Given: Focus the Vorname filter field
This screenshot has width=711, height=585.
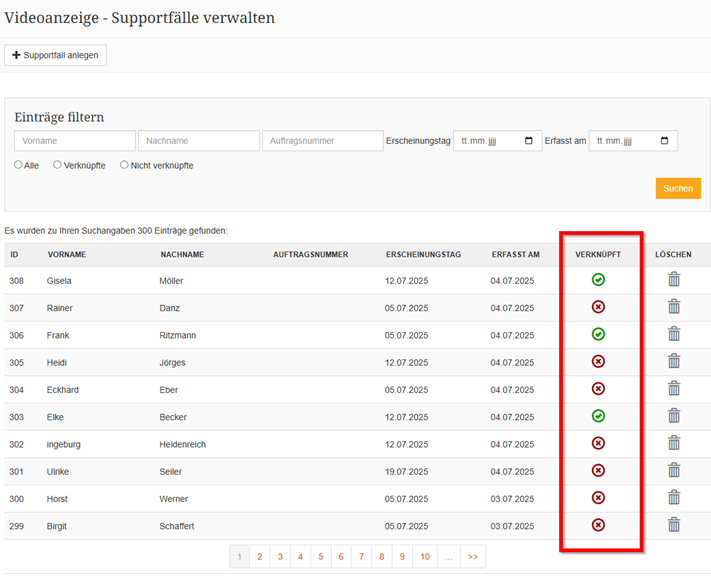Looking at the screenshot, I should point(75,141).
